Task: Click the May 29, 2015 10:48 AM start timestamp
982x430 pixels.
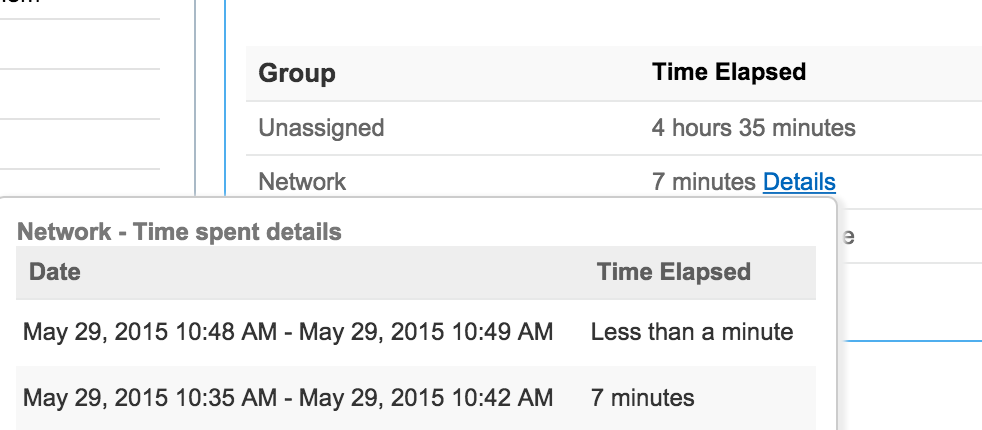Action: pyautogui.click(x=149, y=332)
